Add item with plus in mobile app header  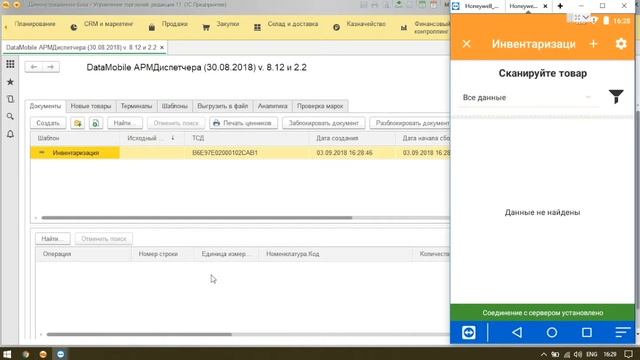(x=593, y=44)
